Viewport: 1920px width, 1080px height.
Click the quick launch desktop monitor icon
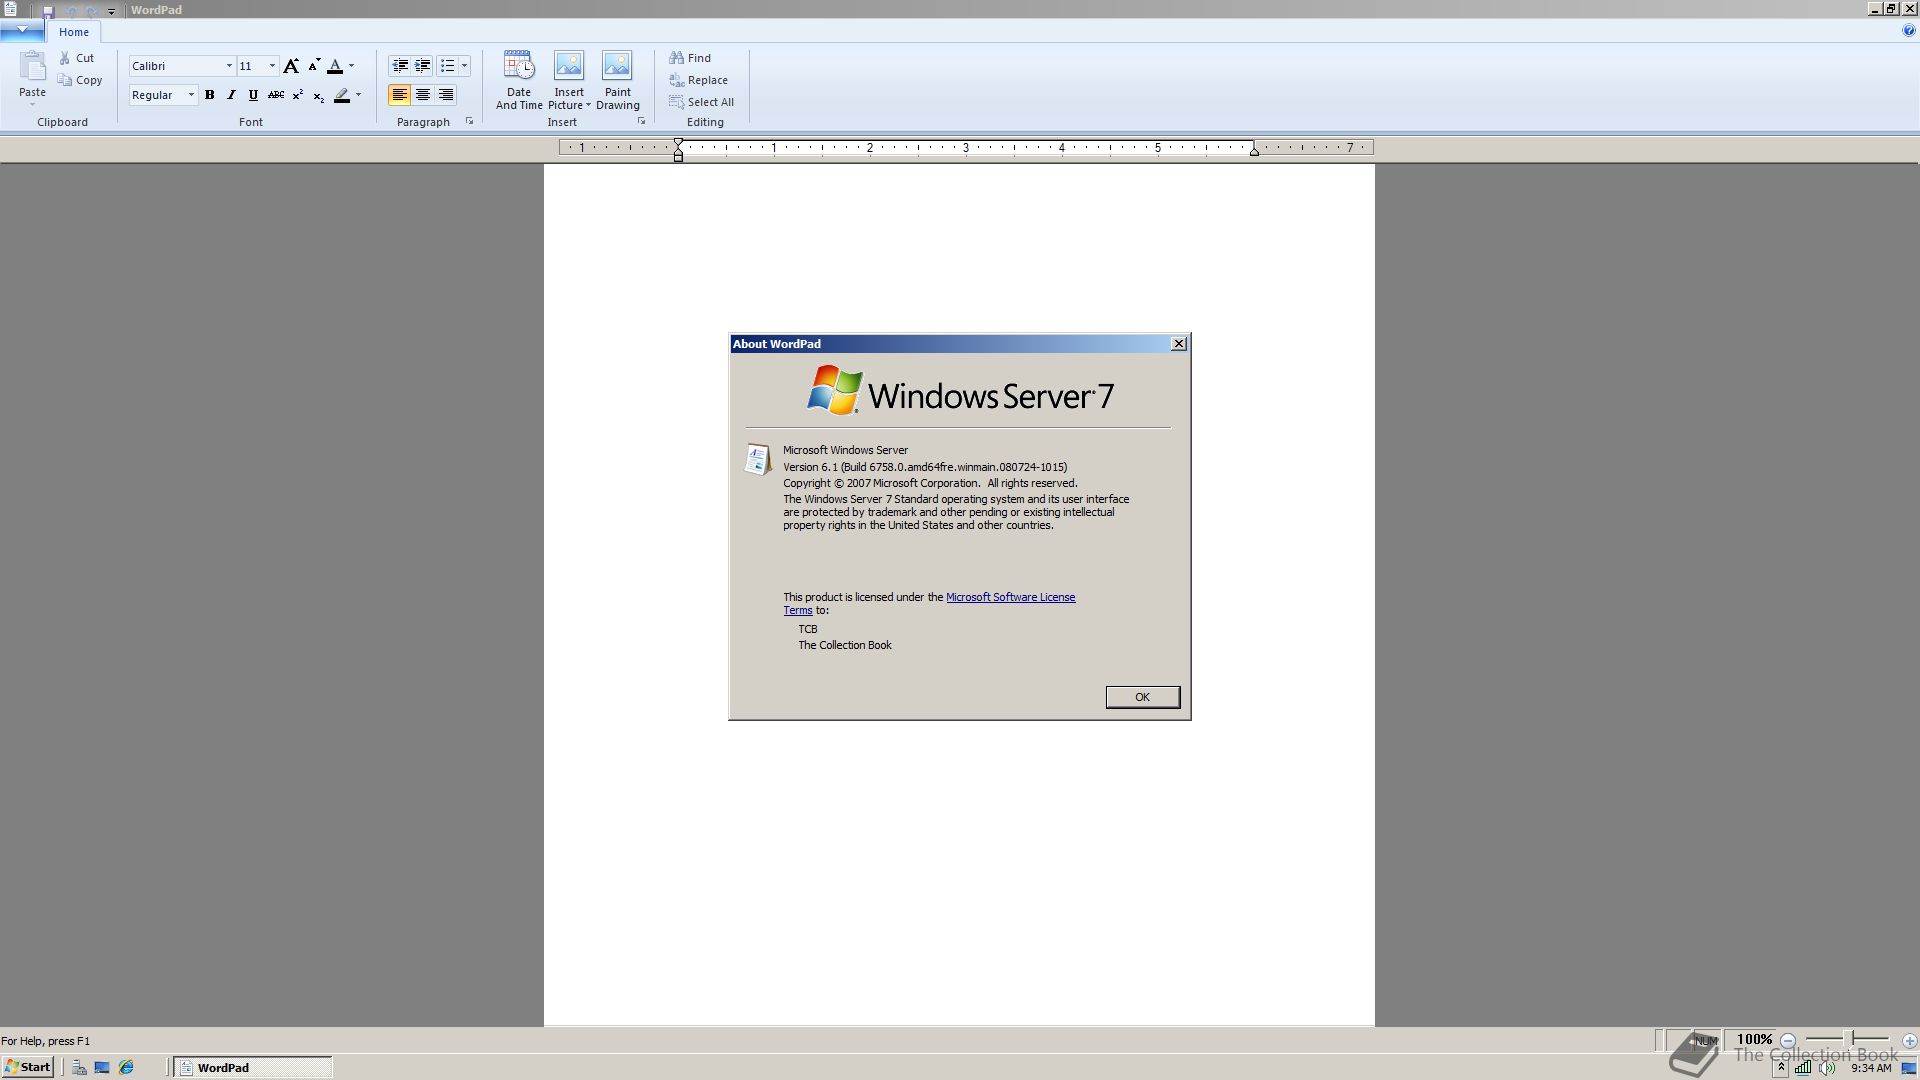(x=102, y=1067)
